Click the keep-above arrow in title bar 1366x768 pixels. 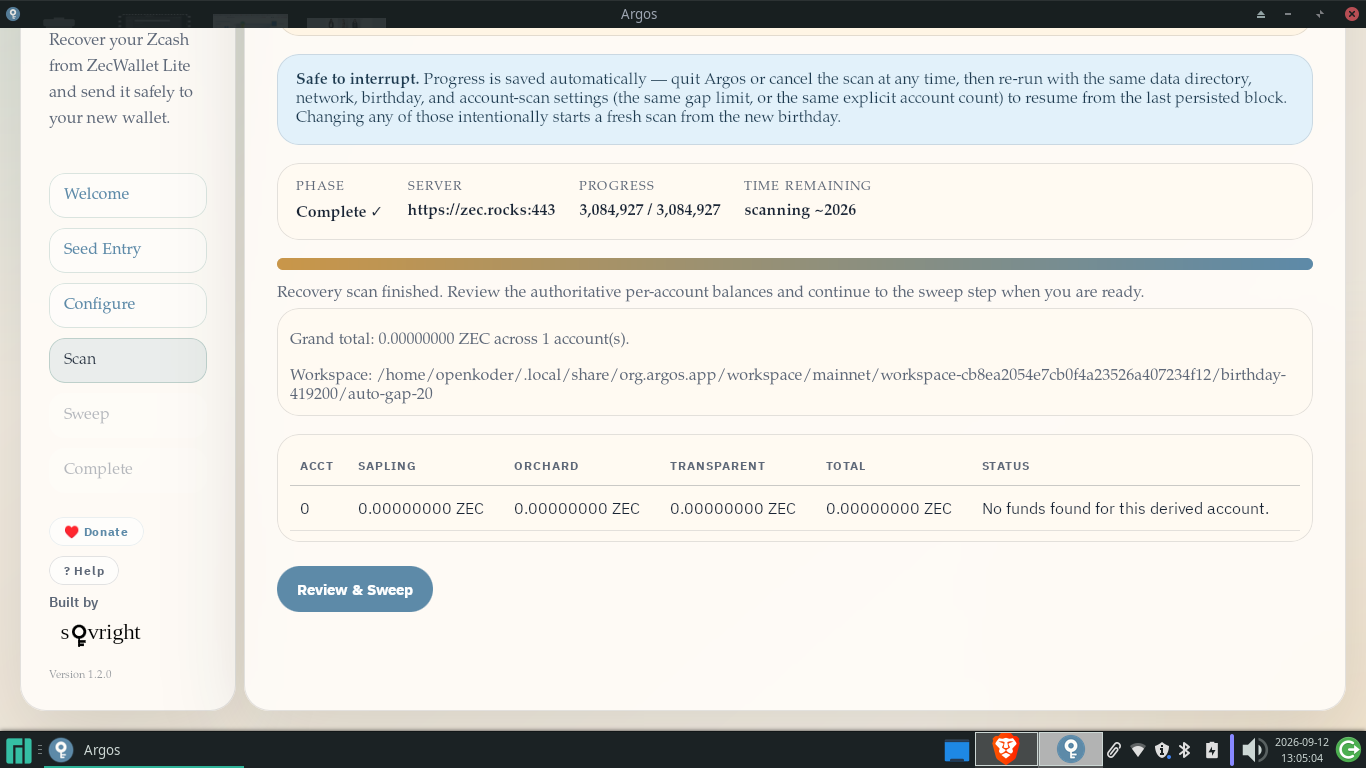pos(1261,14)
